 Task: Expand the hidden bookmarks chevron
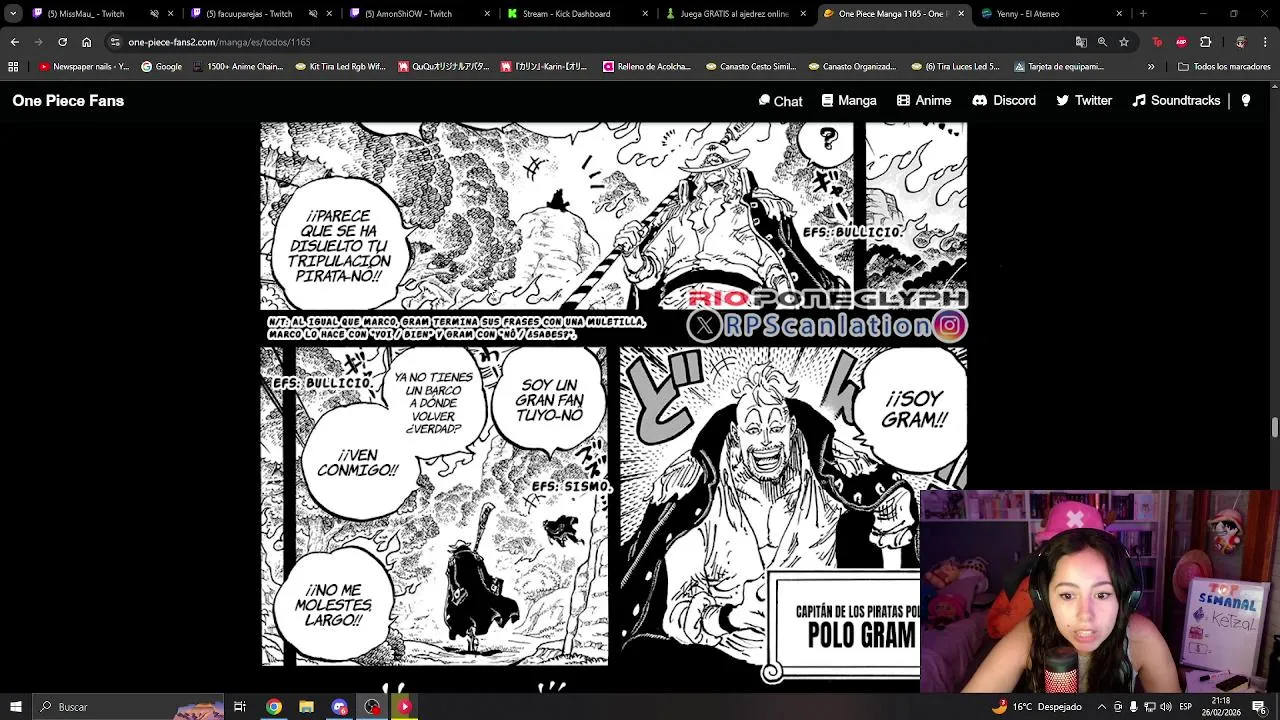[x=1151, y=67]
